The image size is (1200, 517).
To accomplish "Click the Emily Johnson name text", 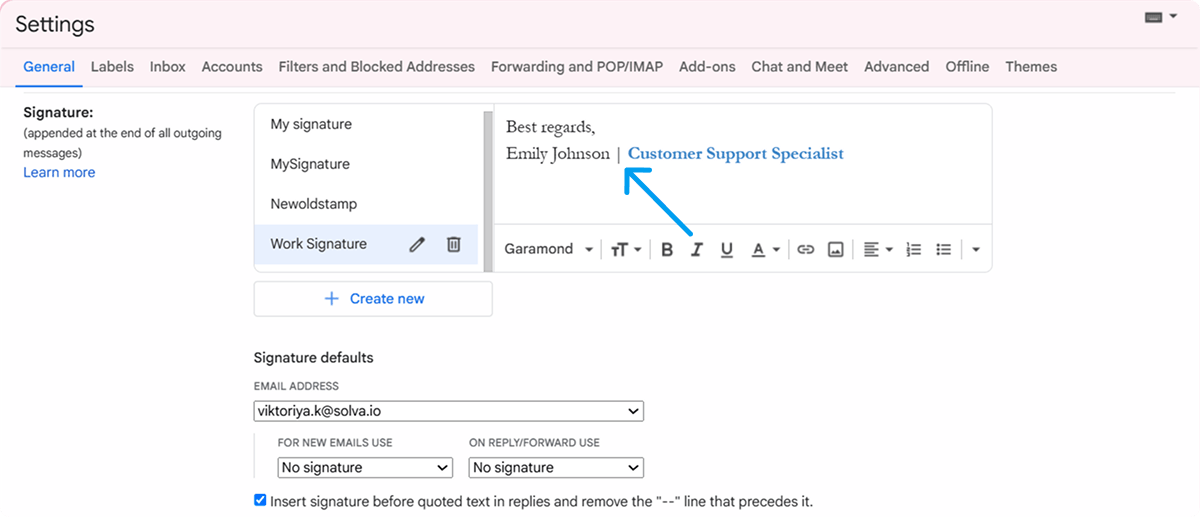I will 558,154.
